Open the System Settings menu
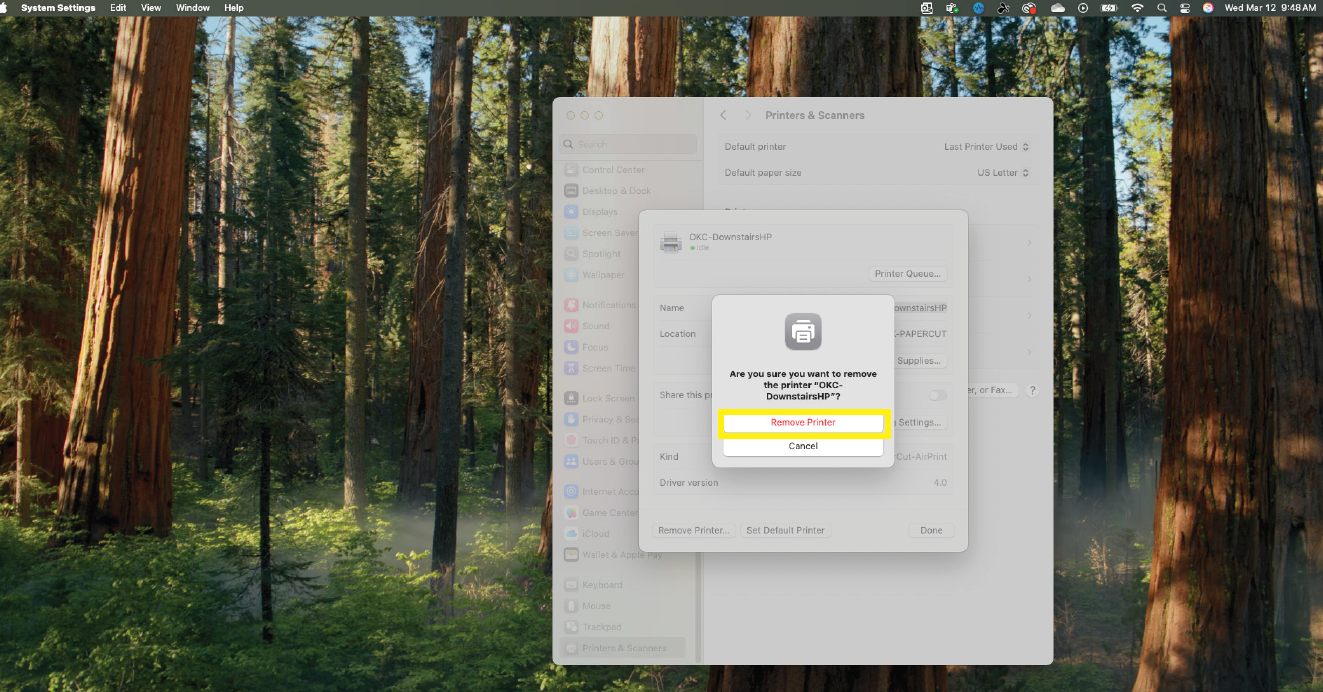Viewport: 1323px width, 692px height. tap(58, 8)
